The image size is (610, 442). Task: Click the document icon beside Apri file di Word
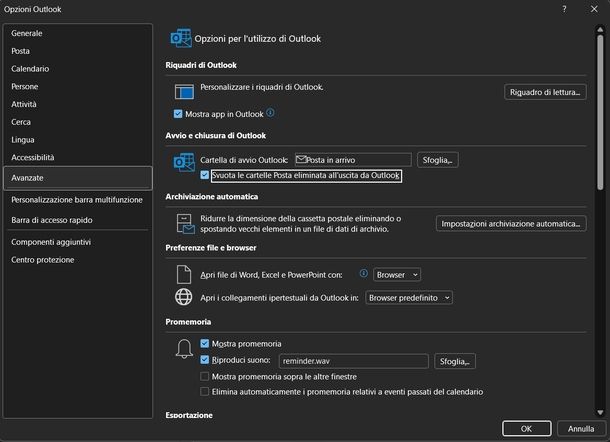point(184,275)
